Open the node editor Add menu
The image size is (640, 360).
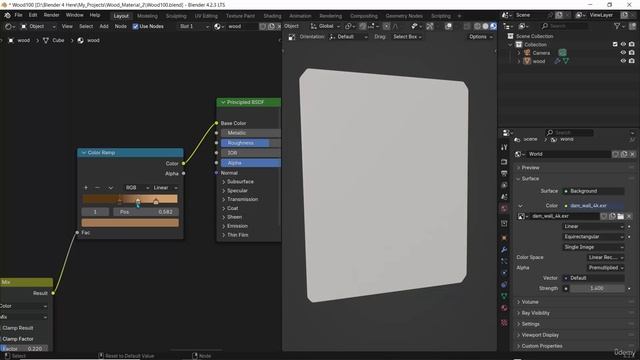104,26
